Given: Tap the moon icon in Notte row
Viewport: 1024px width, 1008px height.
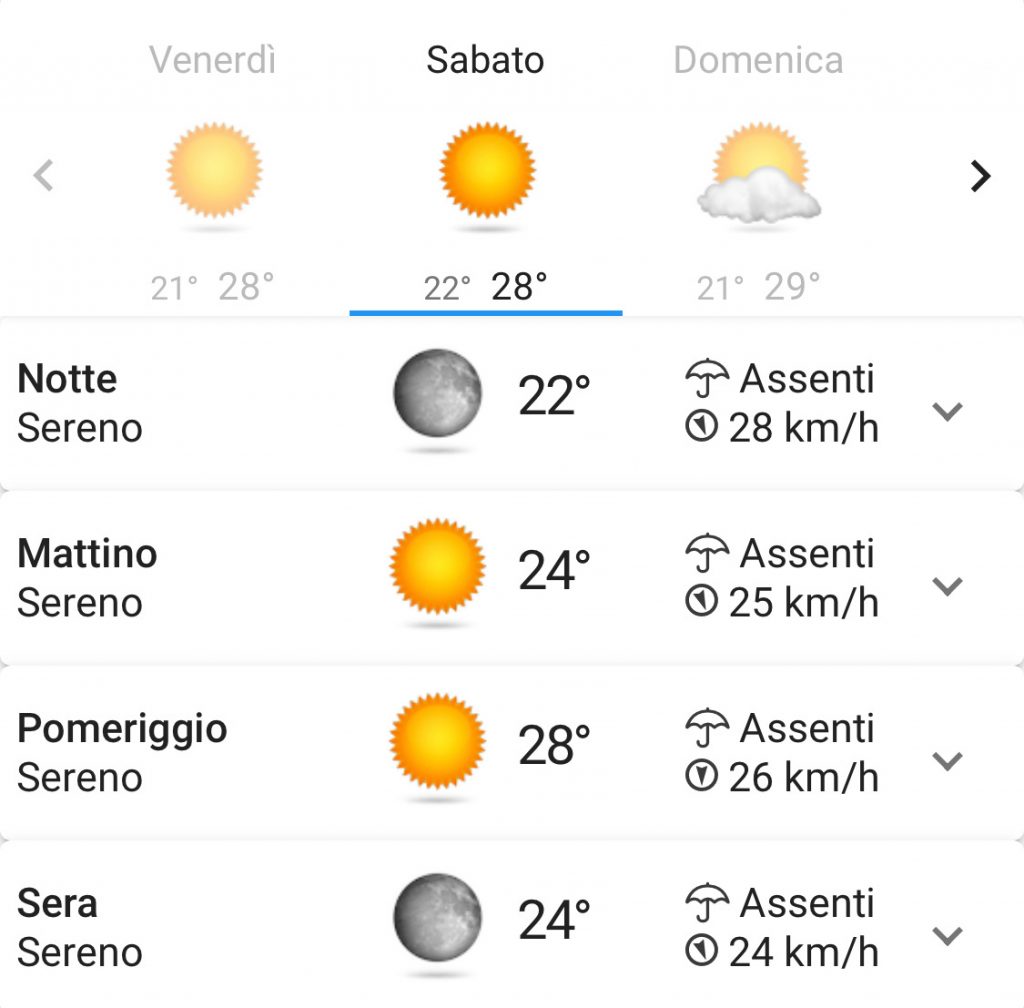Looking at the screenshot, I should tap(438, 393).
